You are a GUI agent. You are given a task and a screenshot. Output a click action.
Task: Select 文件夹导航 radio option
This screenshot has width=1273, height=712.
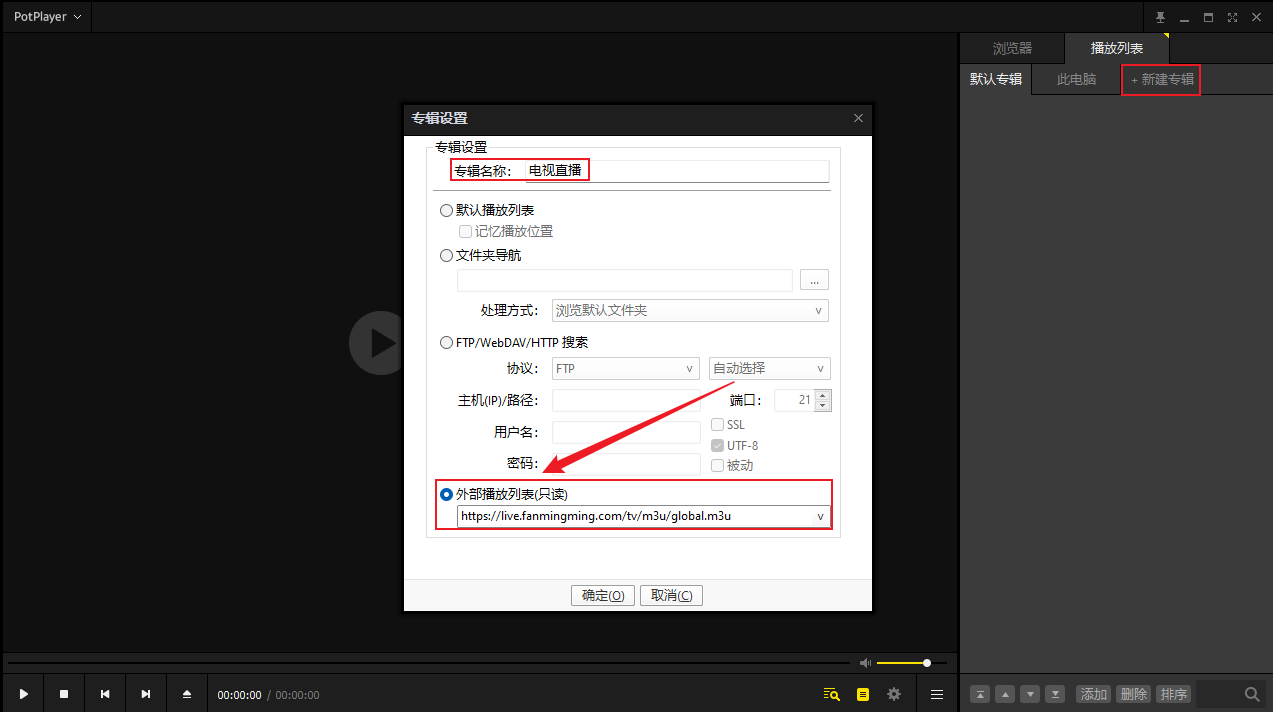[x=481, y=255]
